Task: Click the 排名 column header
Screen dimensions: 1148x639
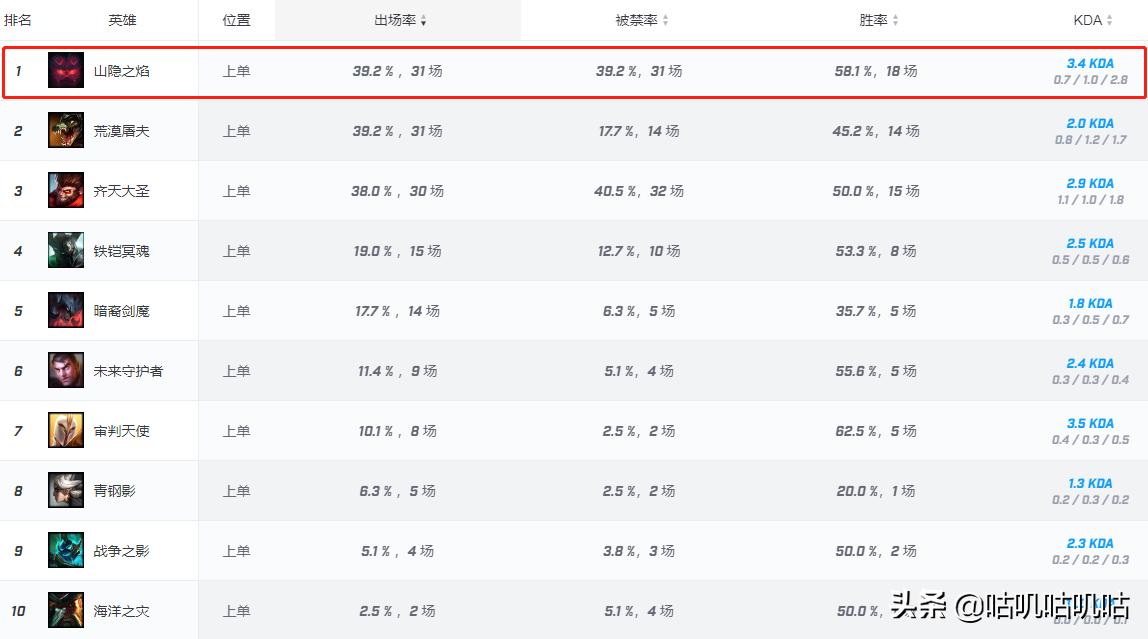Action: click(18, 20)
